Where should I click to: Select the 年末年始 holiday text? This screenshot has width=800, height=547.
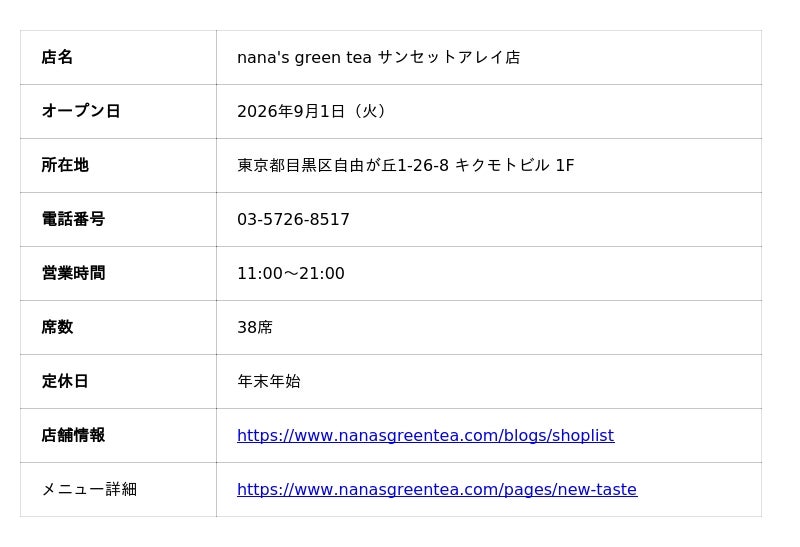269,382
